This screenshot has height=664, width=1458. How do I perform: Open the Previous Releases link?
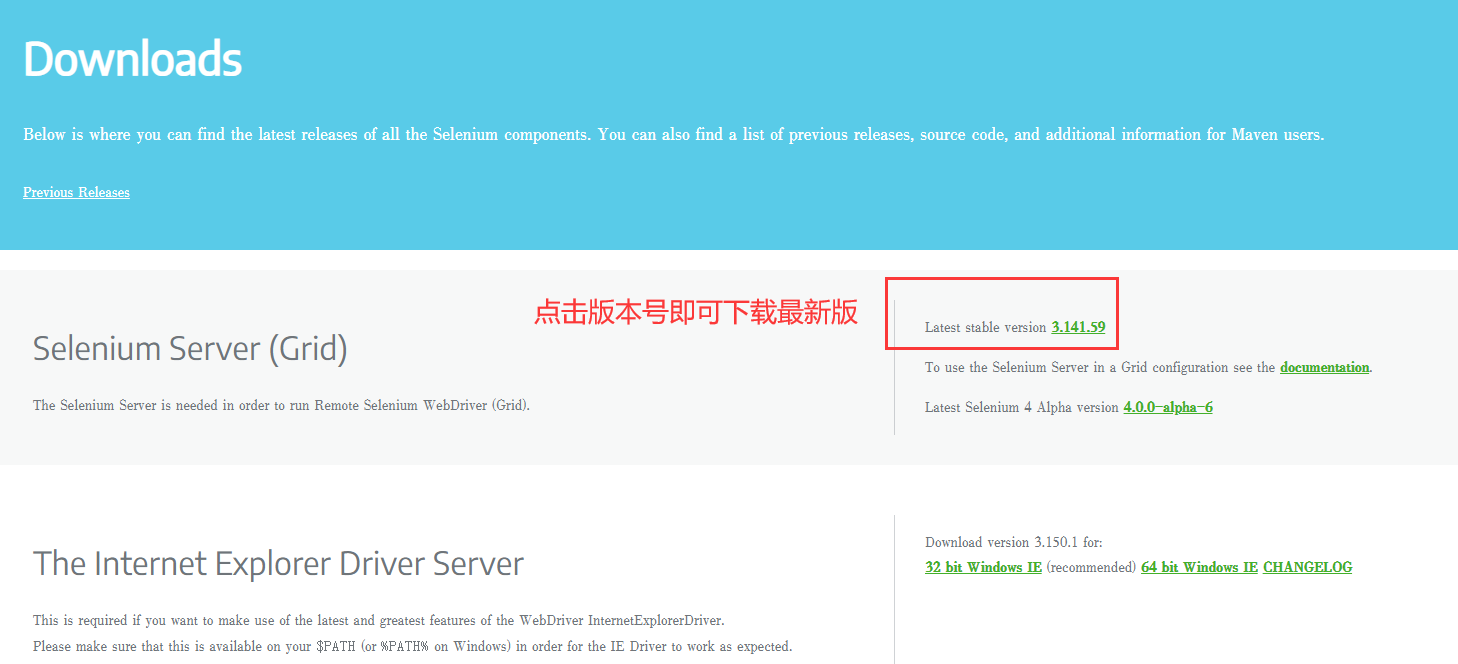76,192
